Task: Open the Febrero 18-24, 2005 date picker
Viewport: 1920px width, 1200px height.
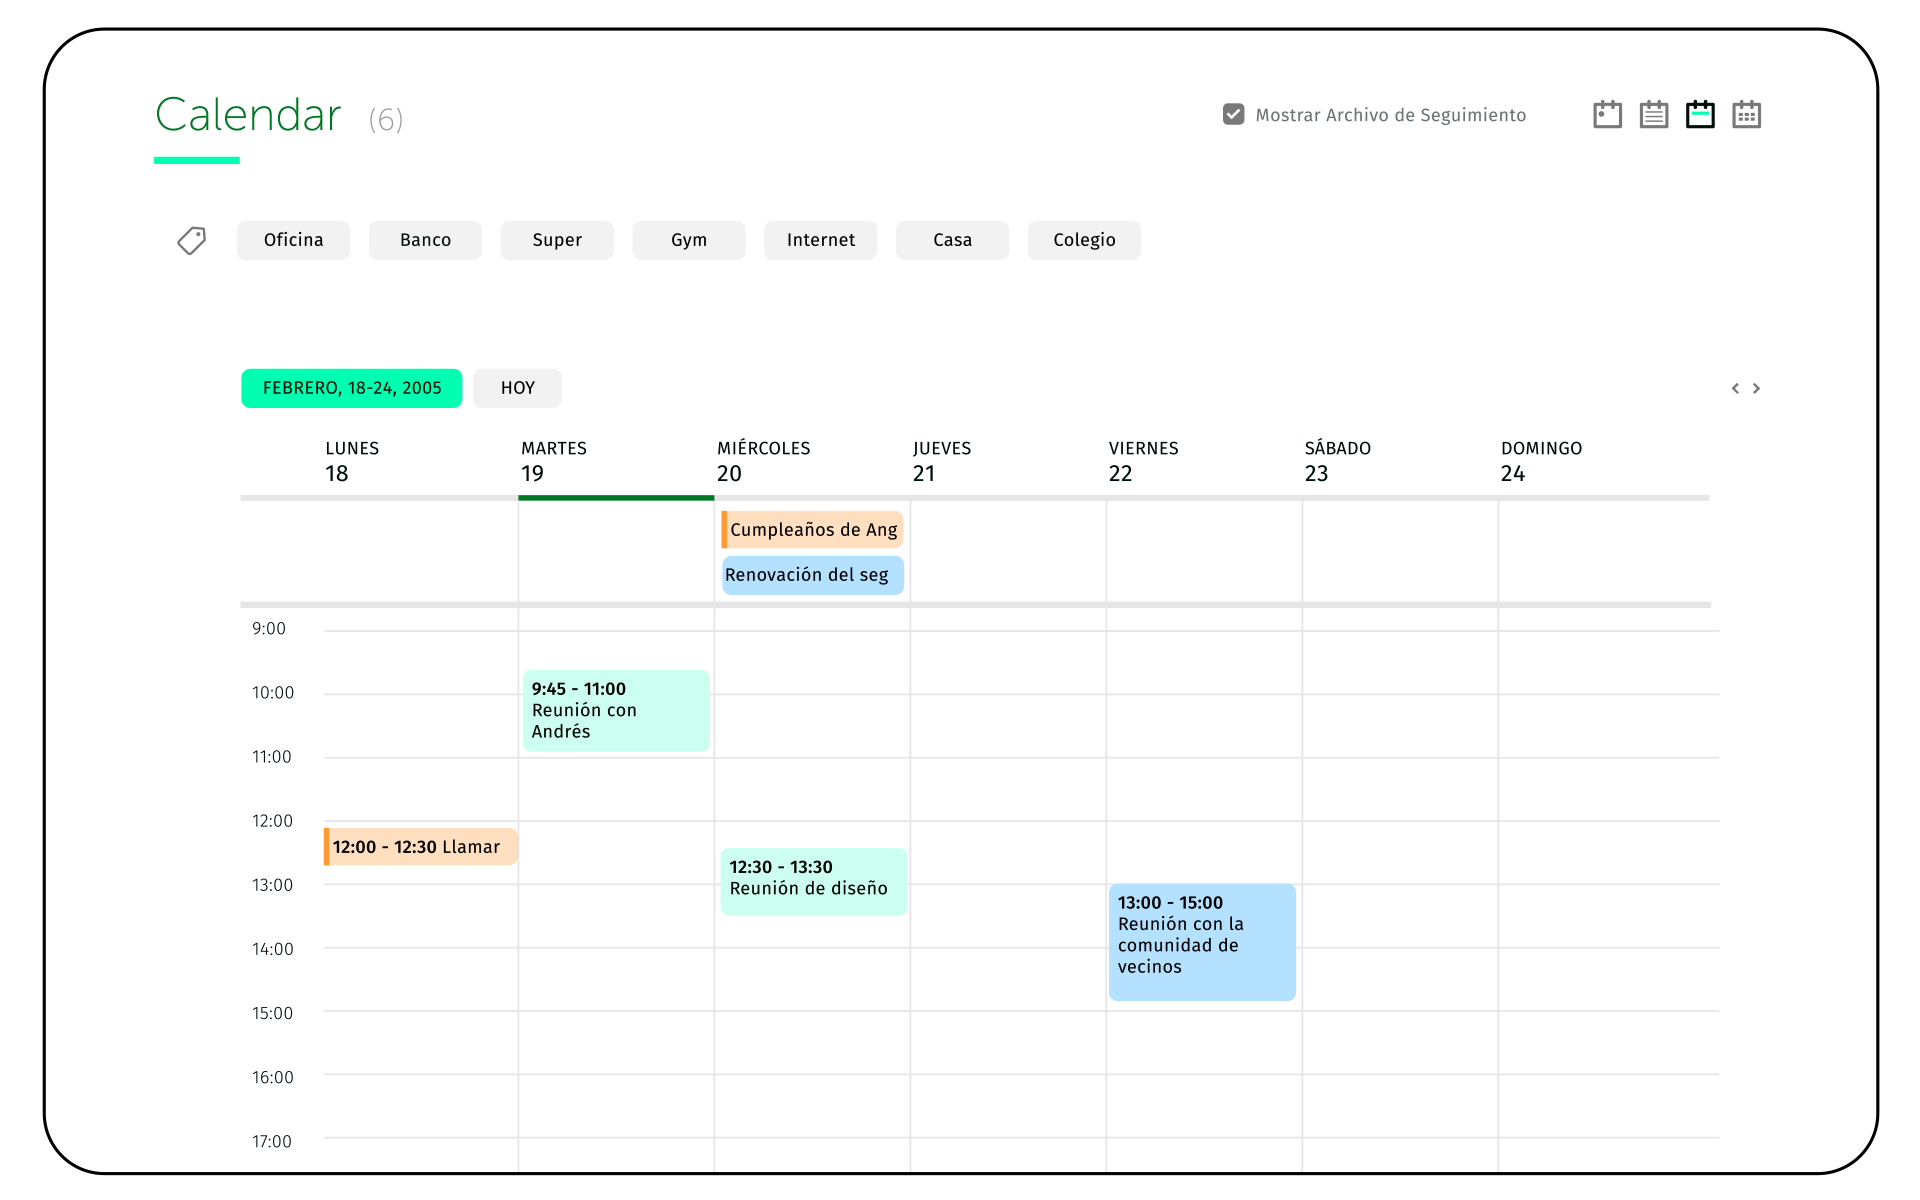Action: 351,388
